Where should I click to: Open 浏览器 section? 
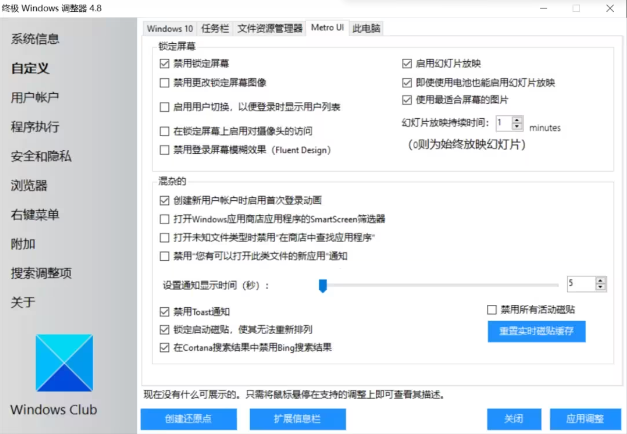point(29,186)
